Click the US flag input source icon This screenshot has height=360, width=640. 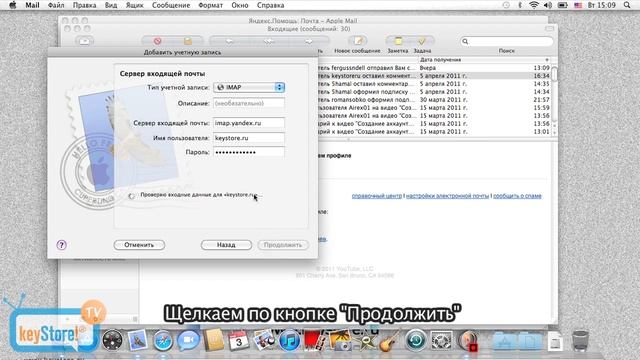point(578,5)
